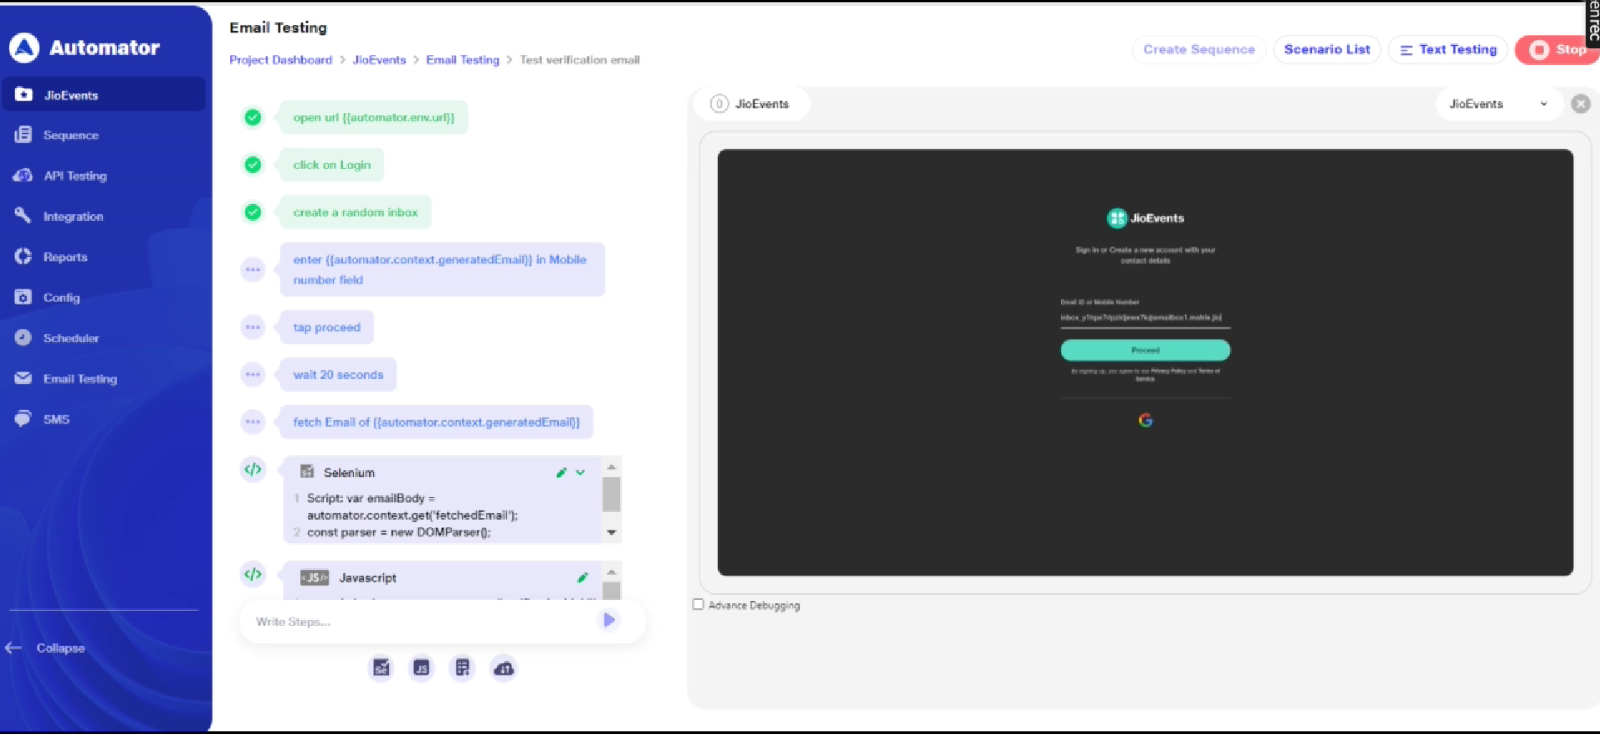Expand Selenium step chevron

(580, 472)
